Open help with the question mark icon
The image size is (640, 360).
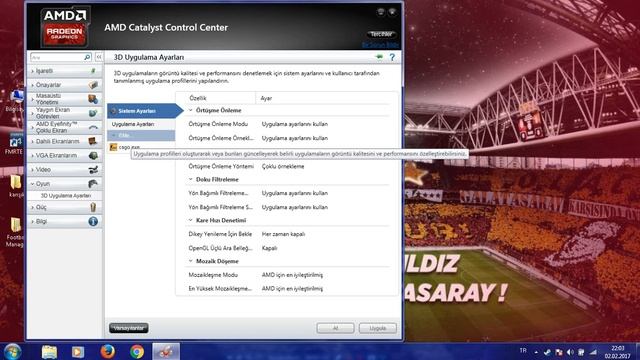tap(392, 58)
